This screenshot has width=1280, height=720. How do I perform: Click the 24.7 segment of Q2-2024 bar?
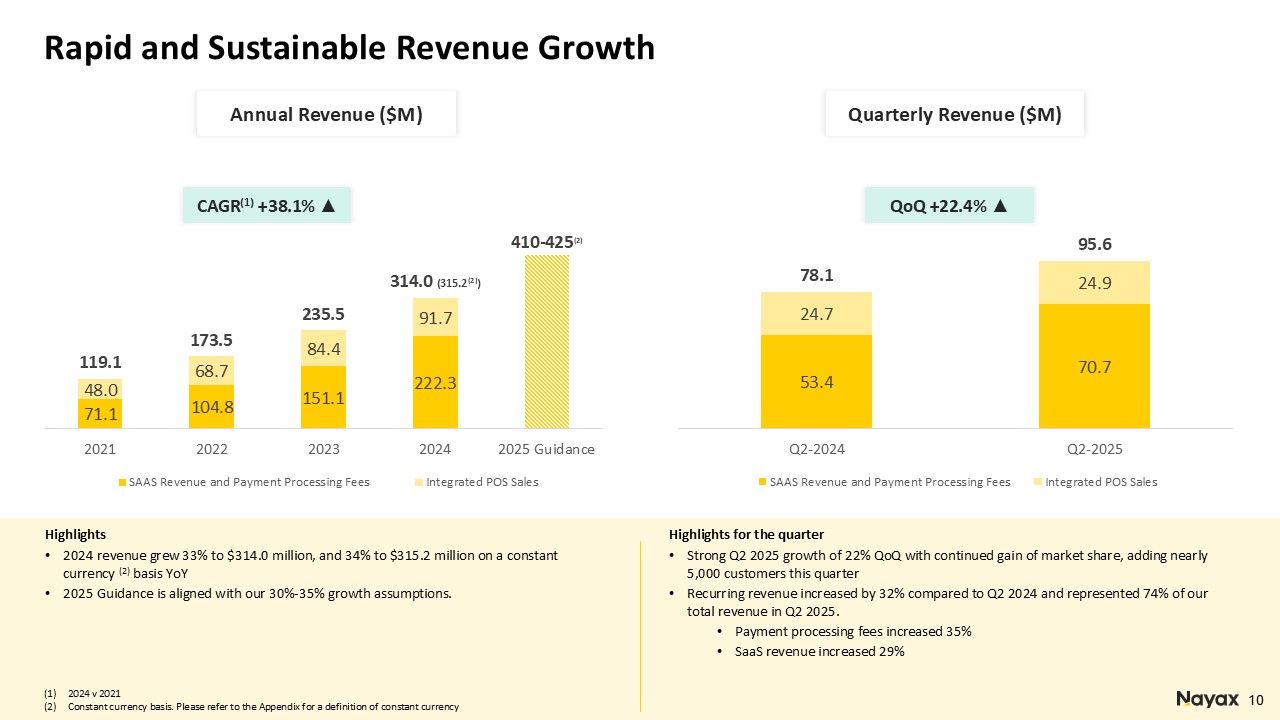click(x=816, y=314)
